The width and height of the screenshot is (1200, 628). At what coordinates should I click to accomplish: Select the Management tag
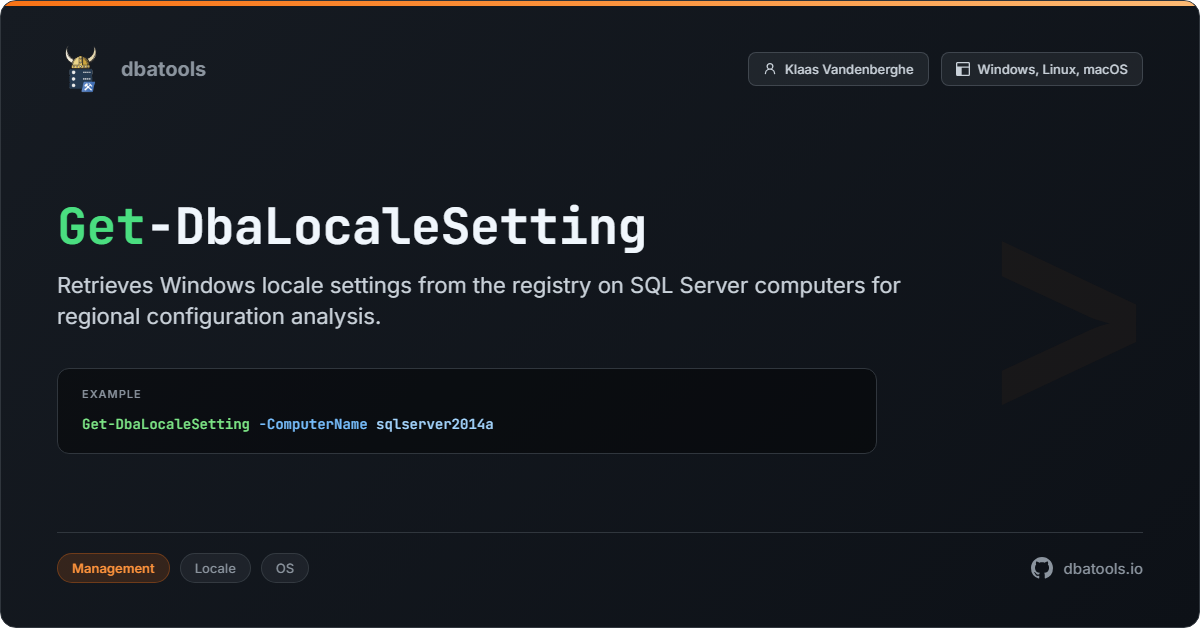(113, 568)
